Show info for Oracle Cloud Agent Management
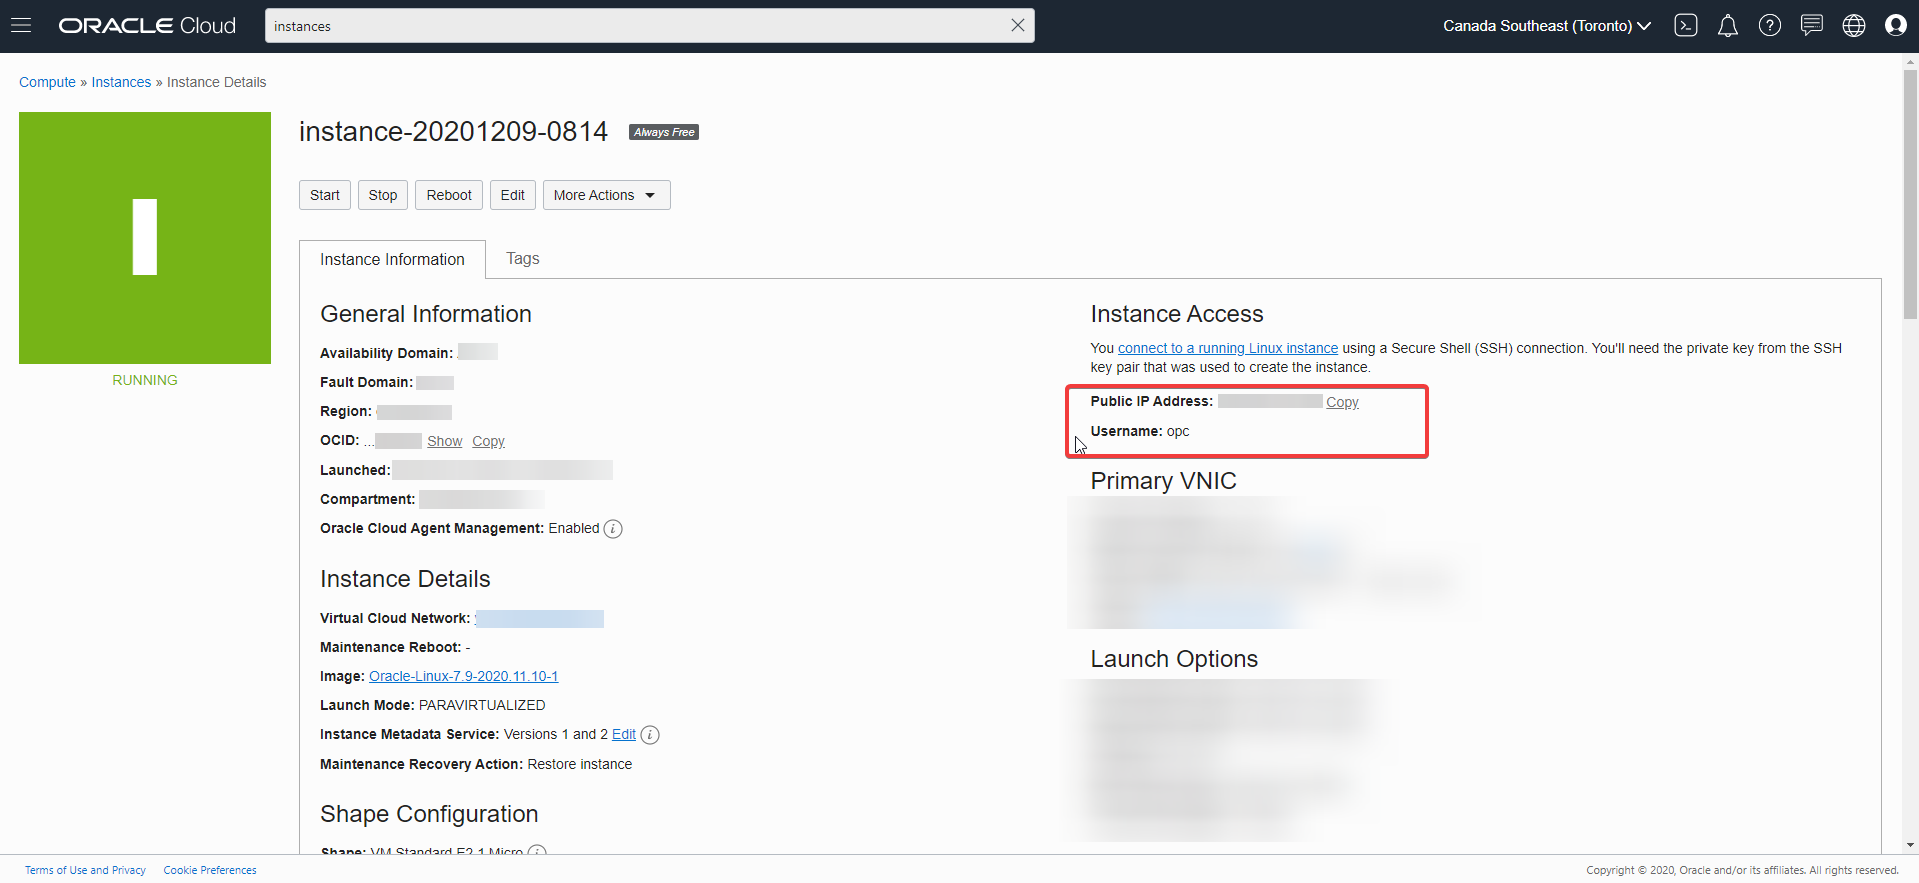Screen dimensions: 1919x883 (613, 529)
